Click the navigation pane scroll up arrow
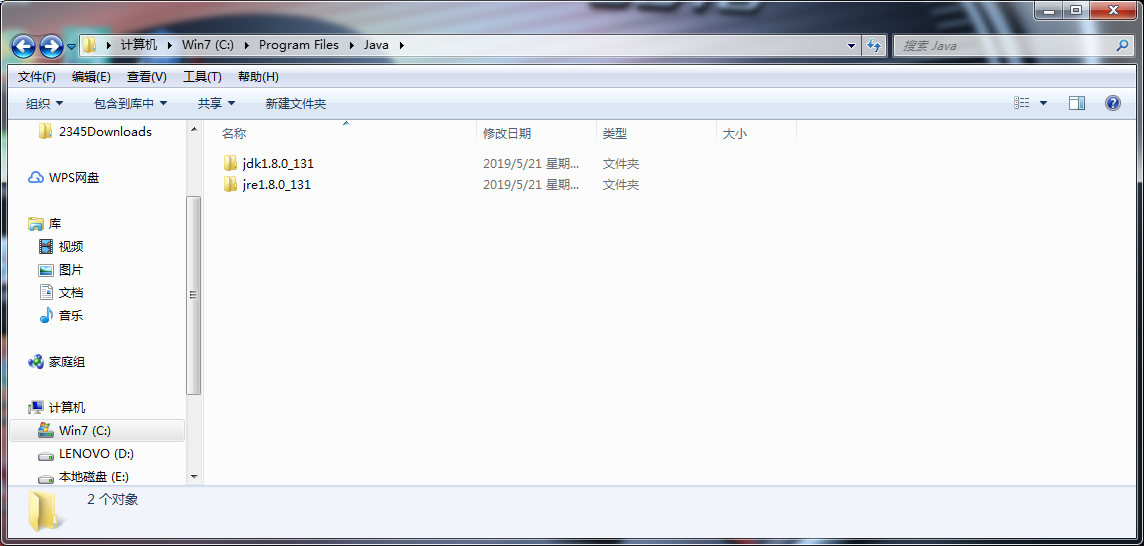Viewport: 1144px width, 546px height. [193, 130]
